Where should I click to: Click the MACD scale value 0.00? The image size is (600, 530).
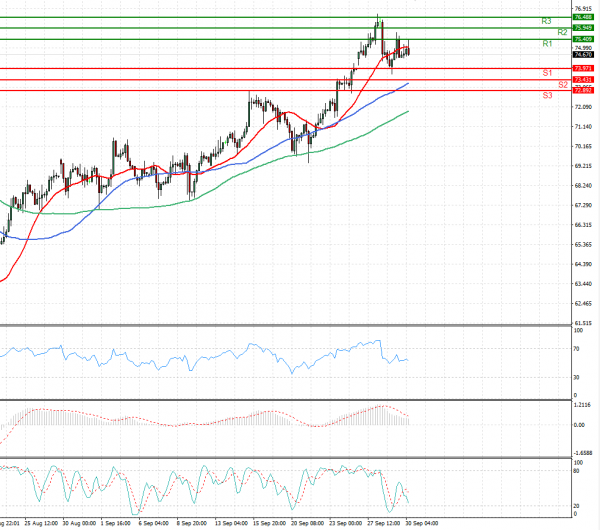click(580, 425)
